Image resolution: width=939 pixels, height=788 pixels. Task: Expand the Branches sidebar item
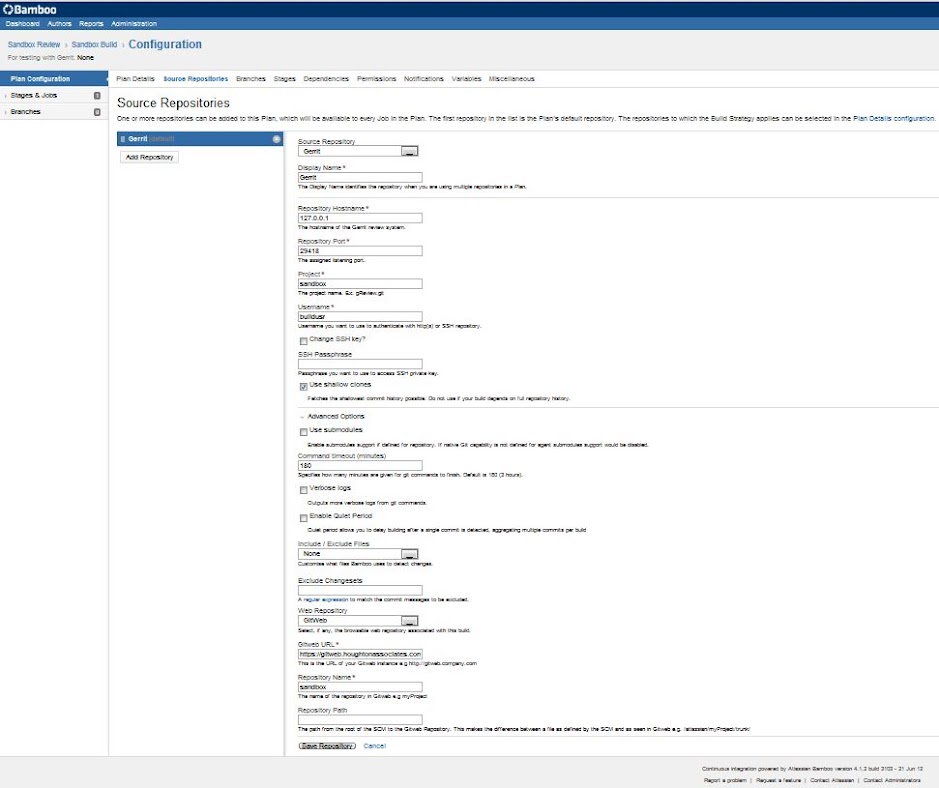pos(25,112)
